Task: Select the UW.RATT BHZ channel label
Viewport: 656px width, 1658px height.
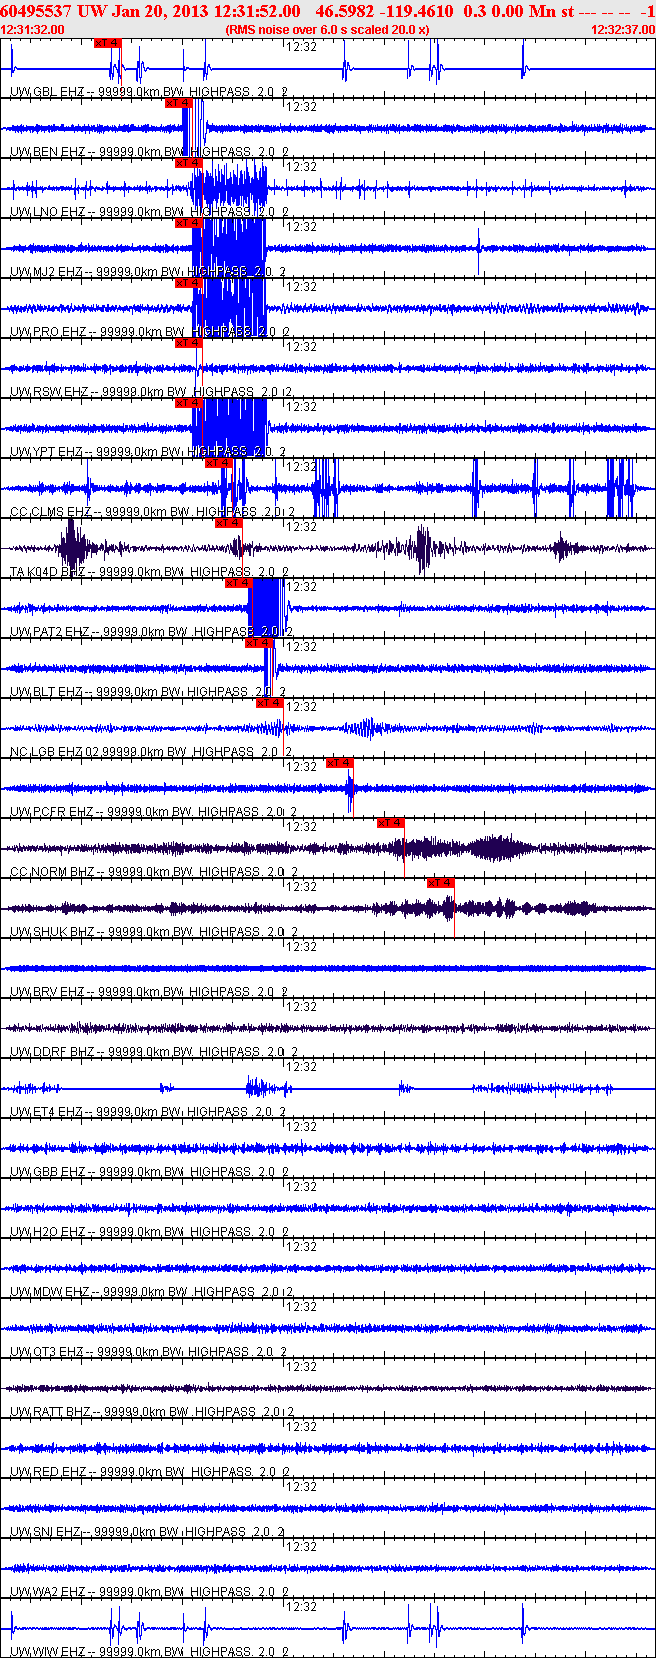Action: click(x=51, y=1412)
